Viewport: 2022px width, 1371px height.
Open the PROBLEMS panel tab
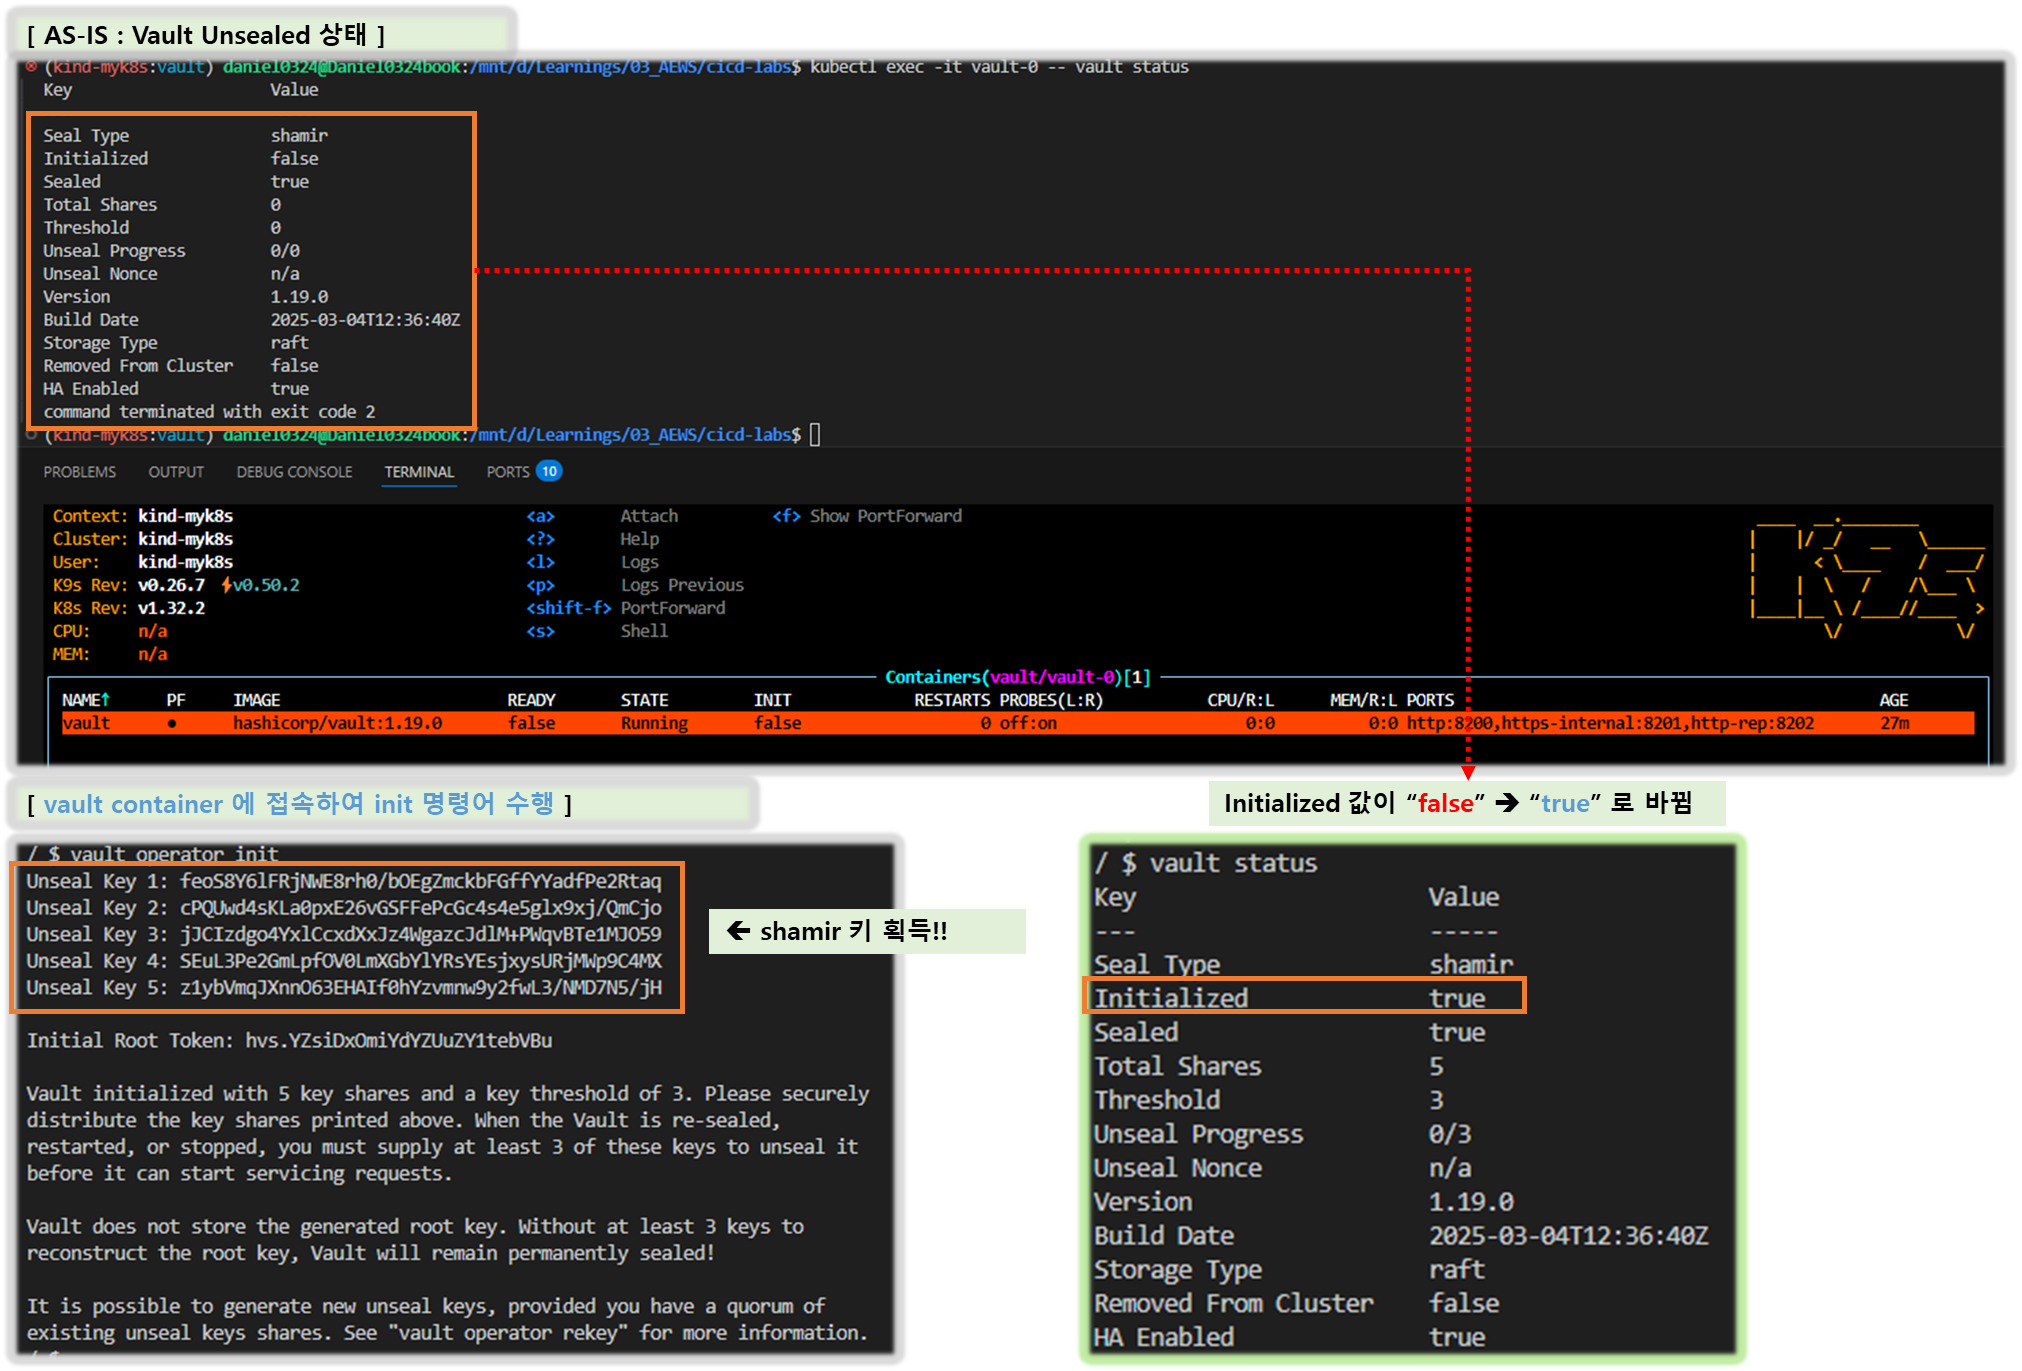[79, 472]
